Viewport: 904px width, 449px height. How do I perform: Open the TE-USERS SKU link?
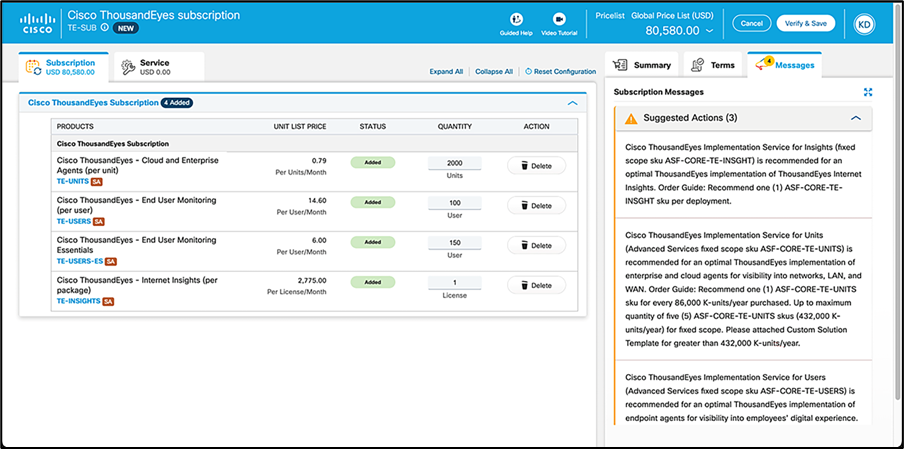click(x=74, y=221)
